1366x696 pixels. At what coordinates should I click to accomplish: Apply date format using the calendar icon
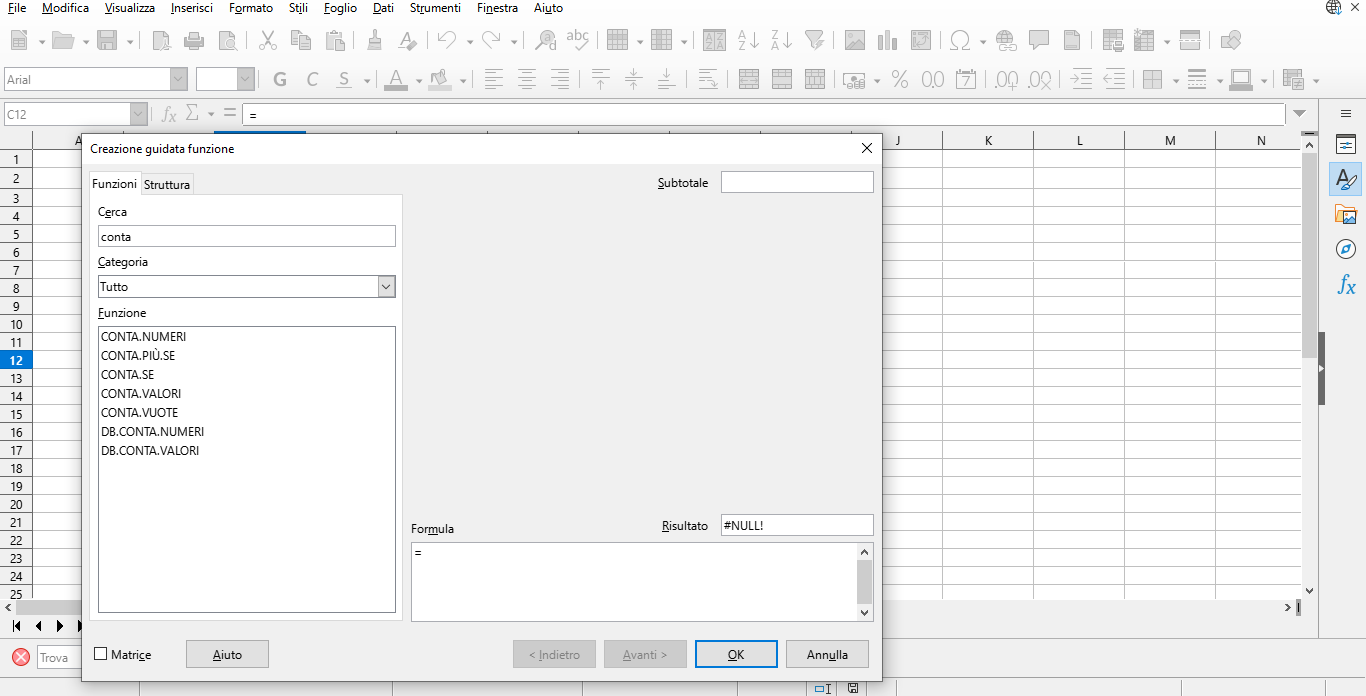point(966,79)
